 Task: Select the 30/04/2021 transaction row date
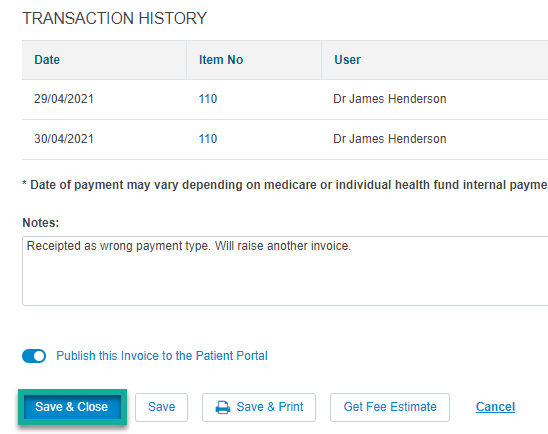tap(64, 139)
